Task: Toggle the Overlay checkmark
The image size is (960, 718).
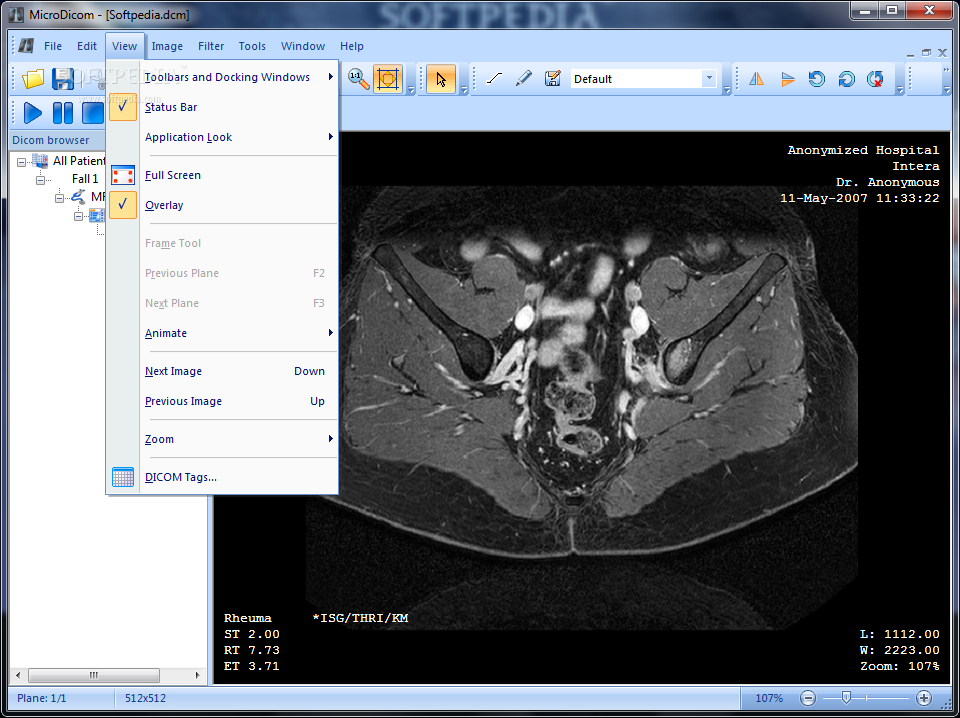Action: 123,205
